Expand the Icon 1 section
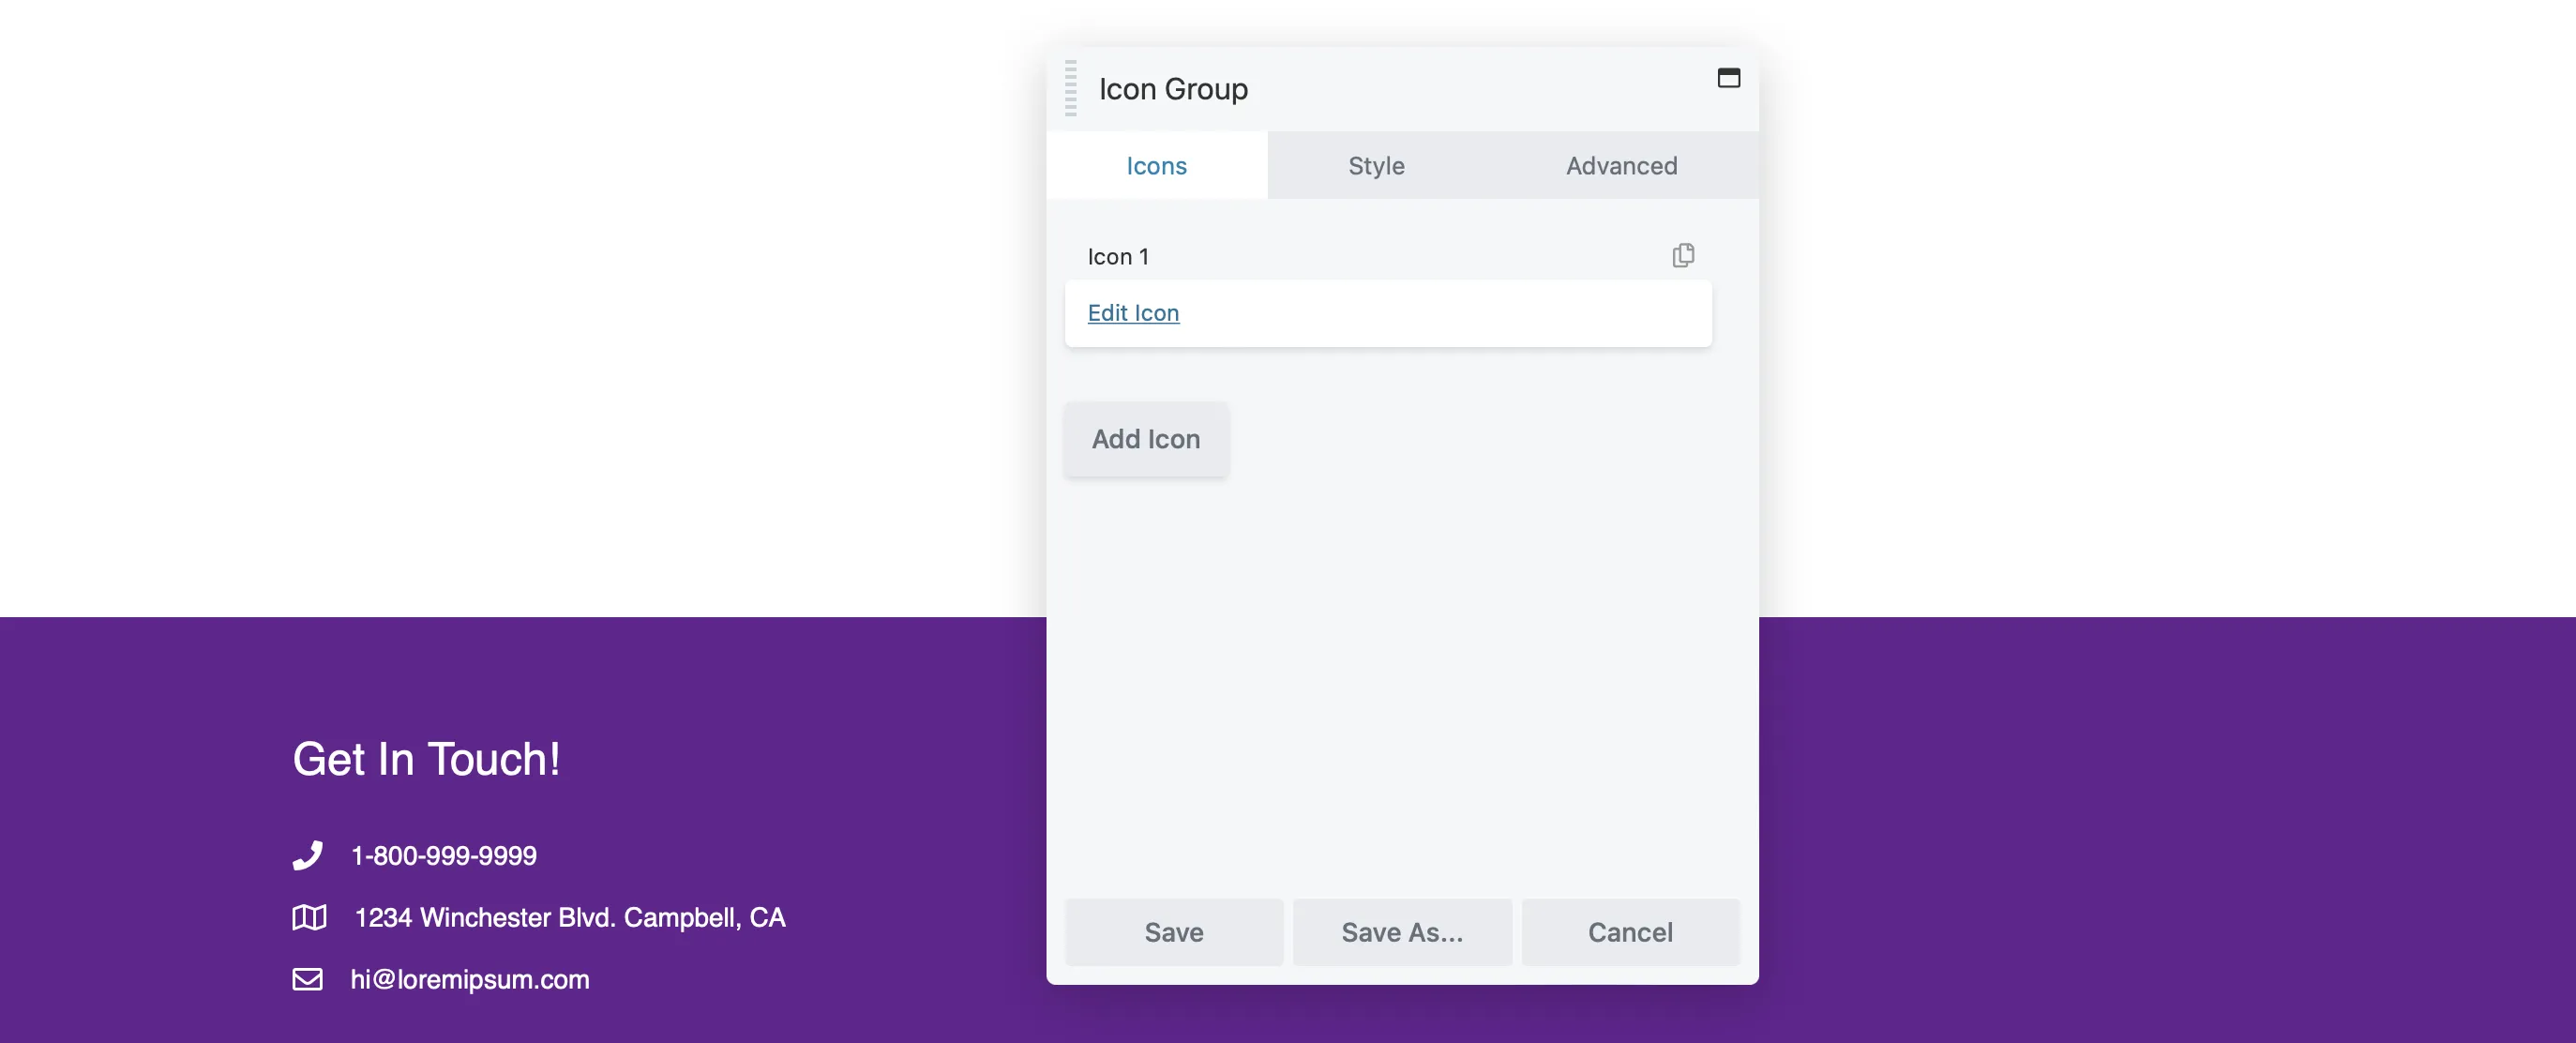The image size is (2576, 1043). (1117, 254)
